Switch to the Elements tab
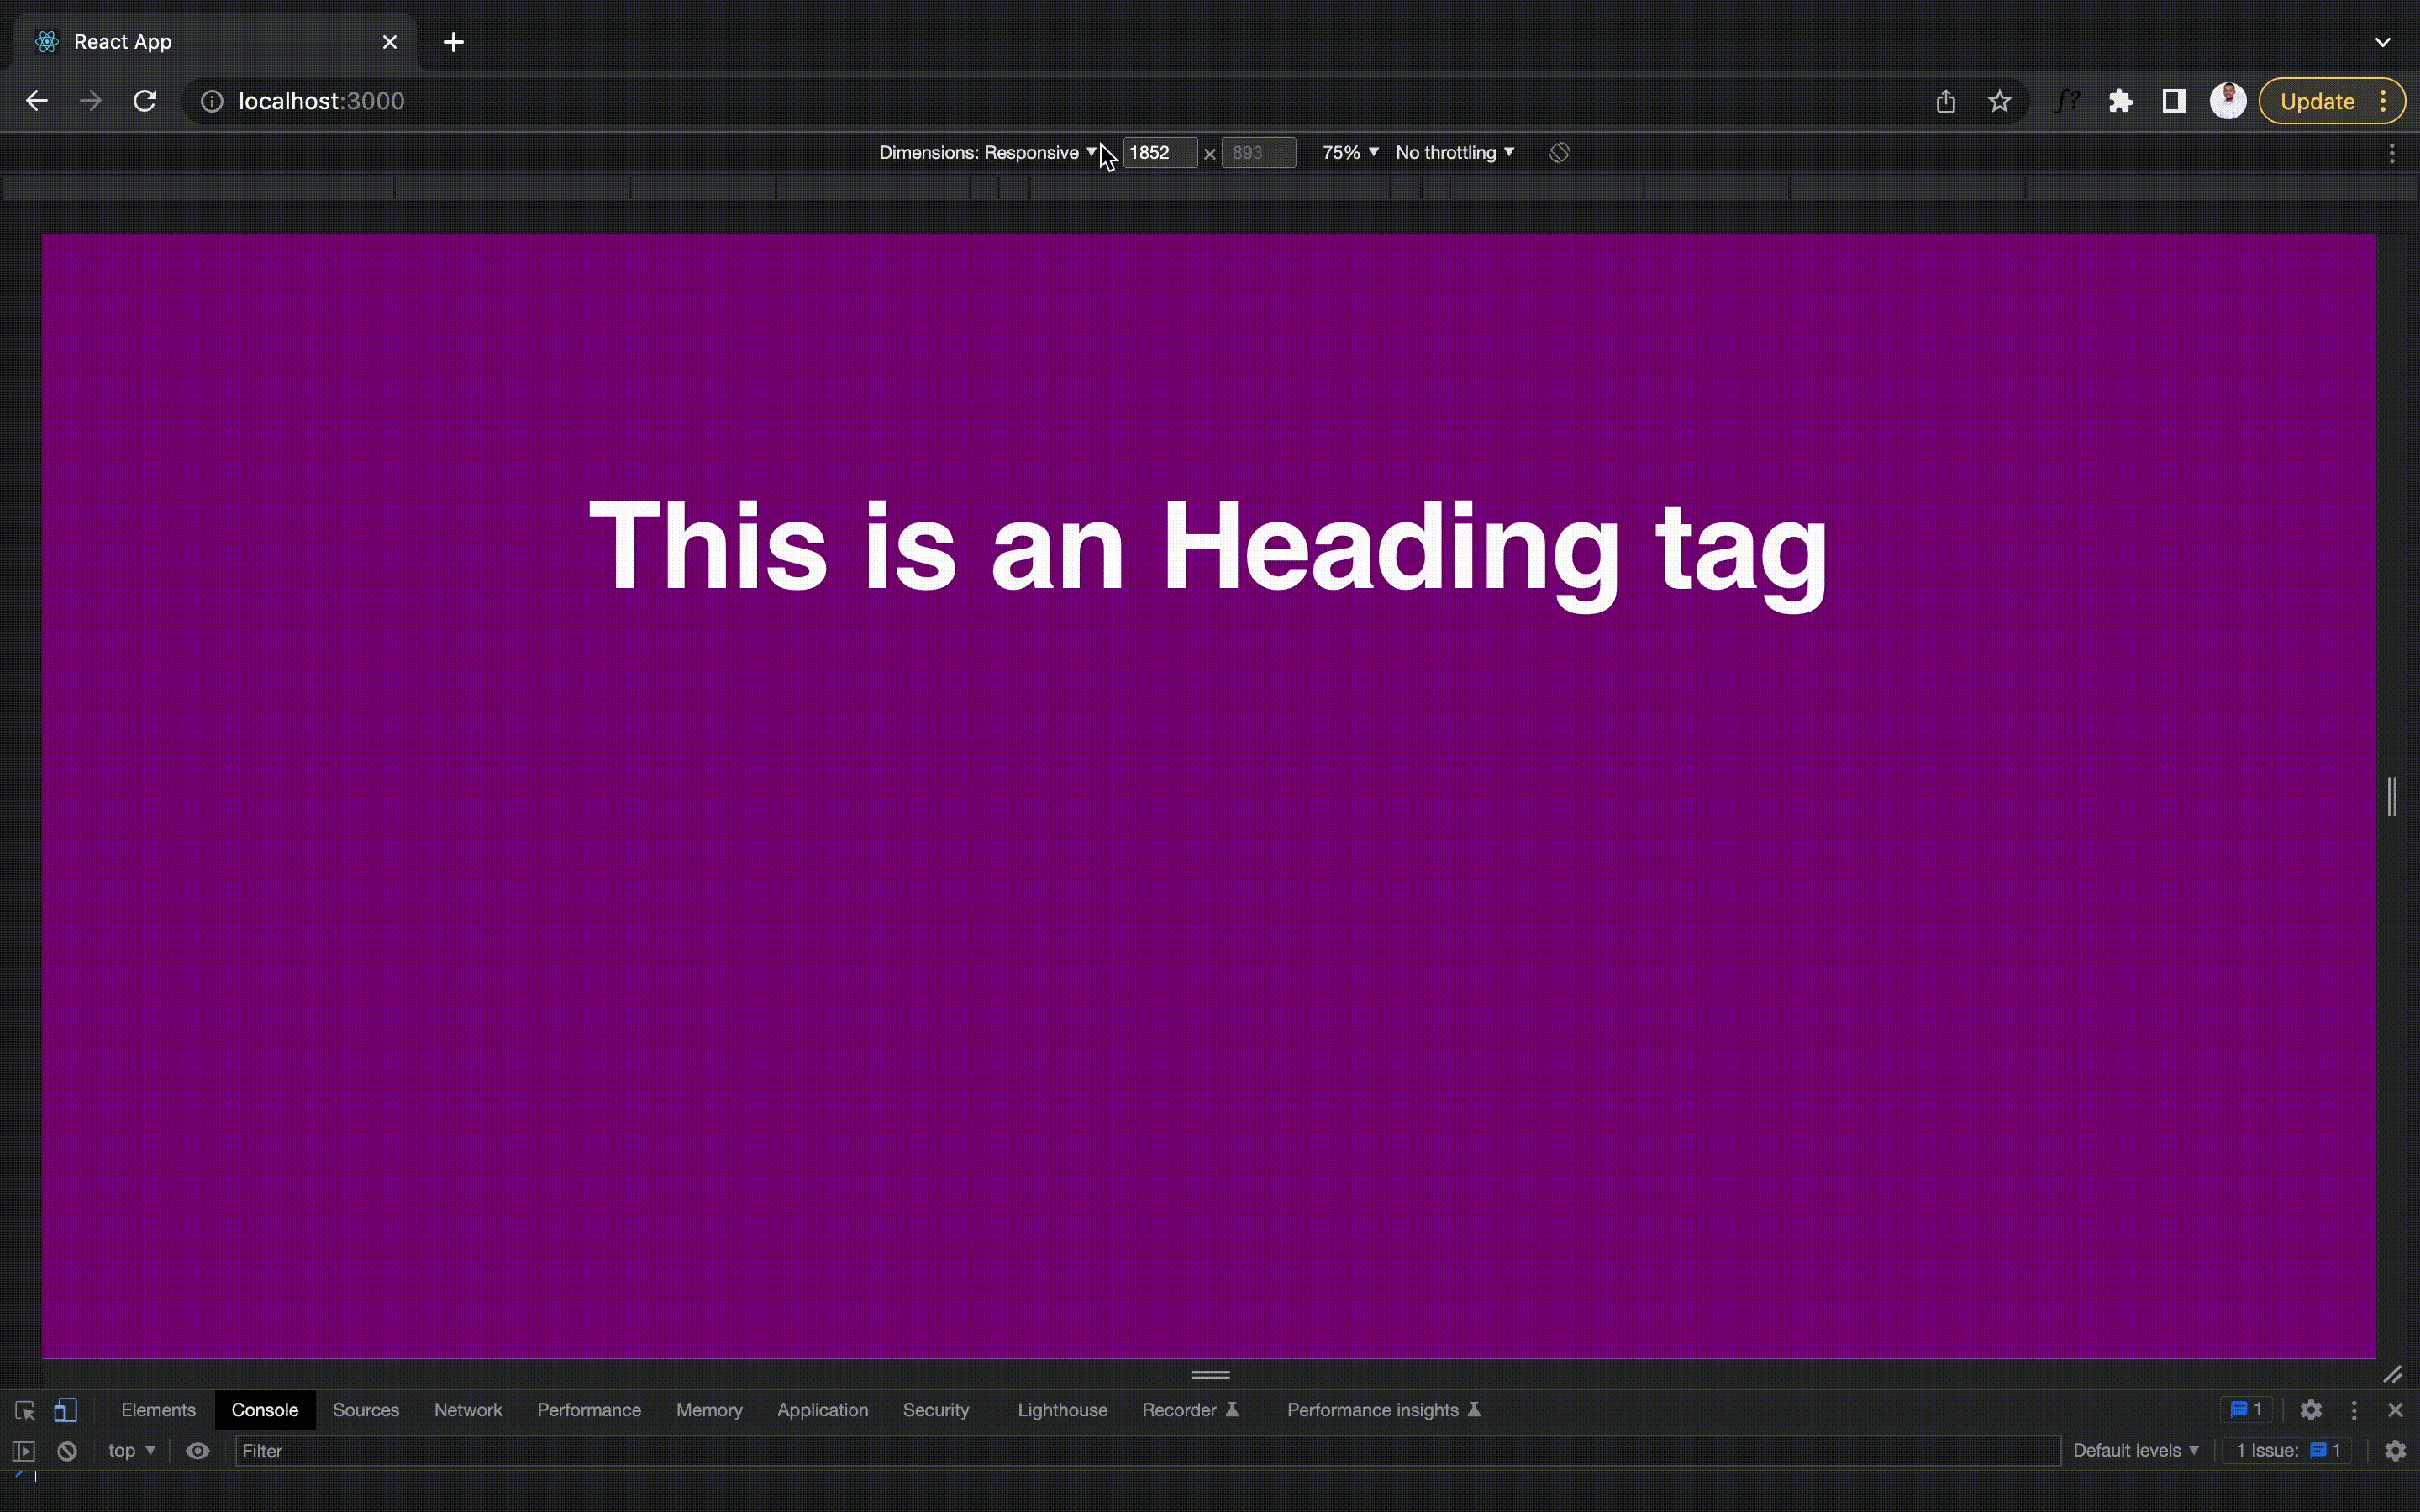The height and width of the screenshot is (1512, 2420). [158, 1410]
